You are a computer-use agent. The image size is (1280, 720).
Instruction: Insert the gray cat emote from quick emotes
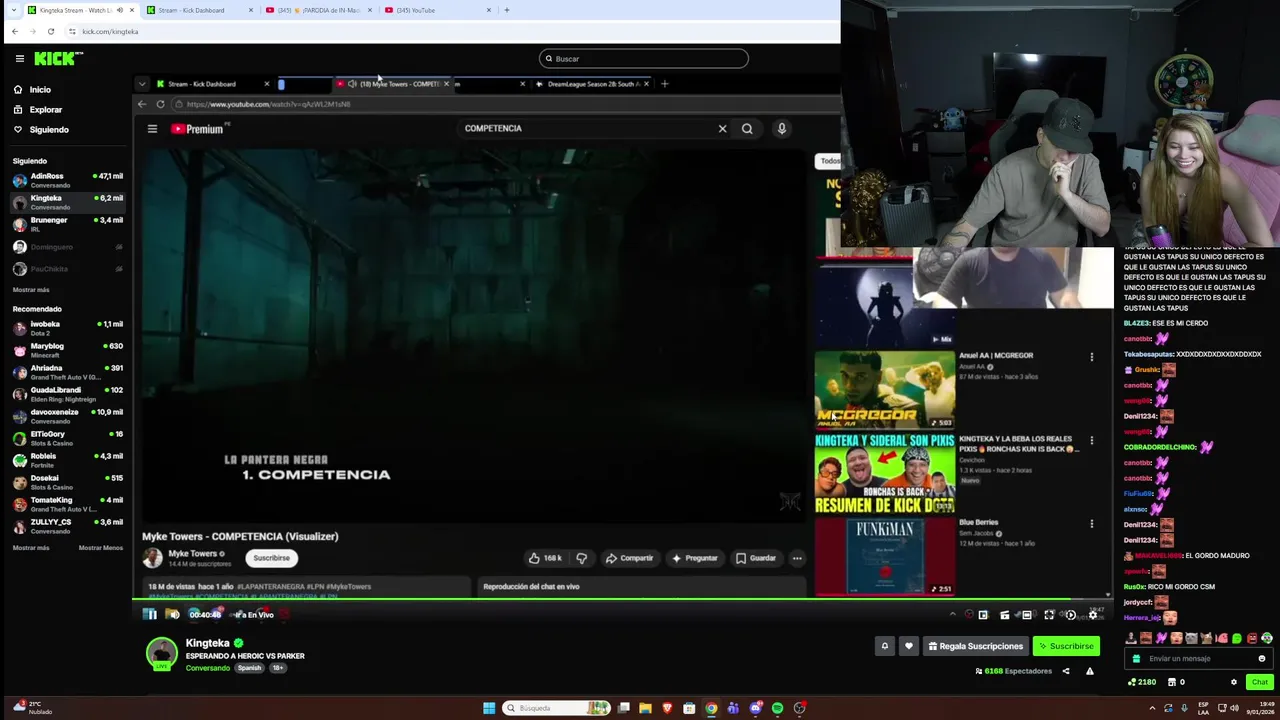pos(1191,638)
